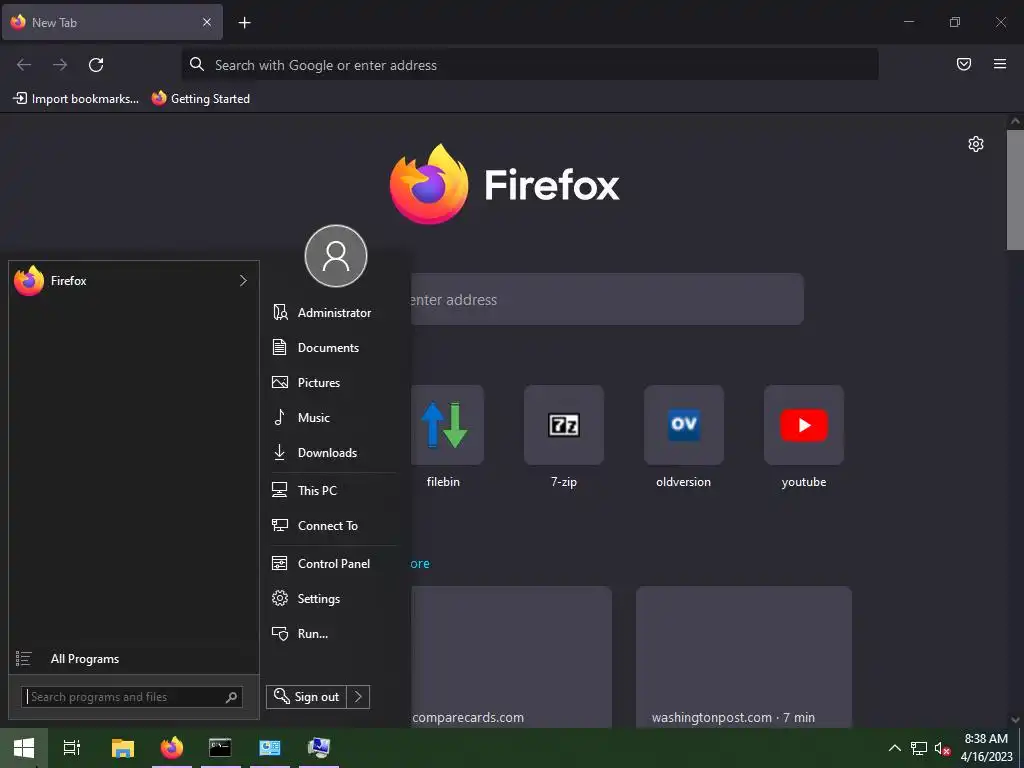Click the Windows Start button

[x=24, y=748]
